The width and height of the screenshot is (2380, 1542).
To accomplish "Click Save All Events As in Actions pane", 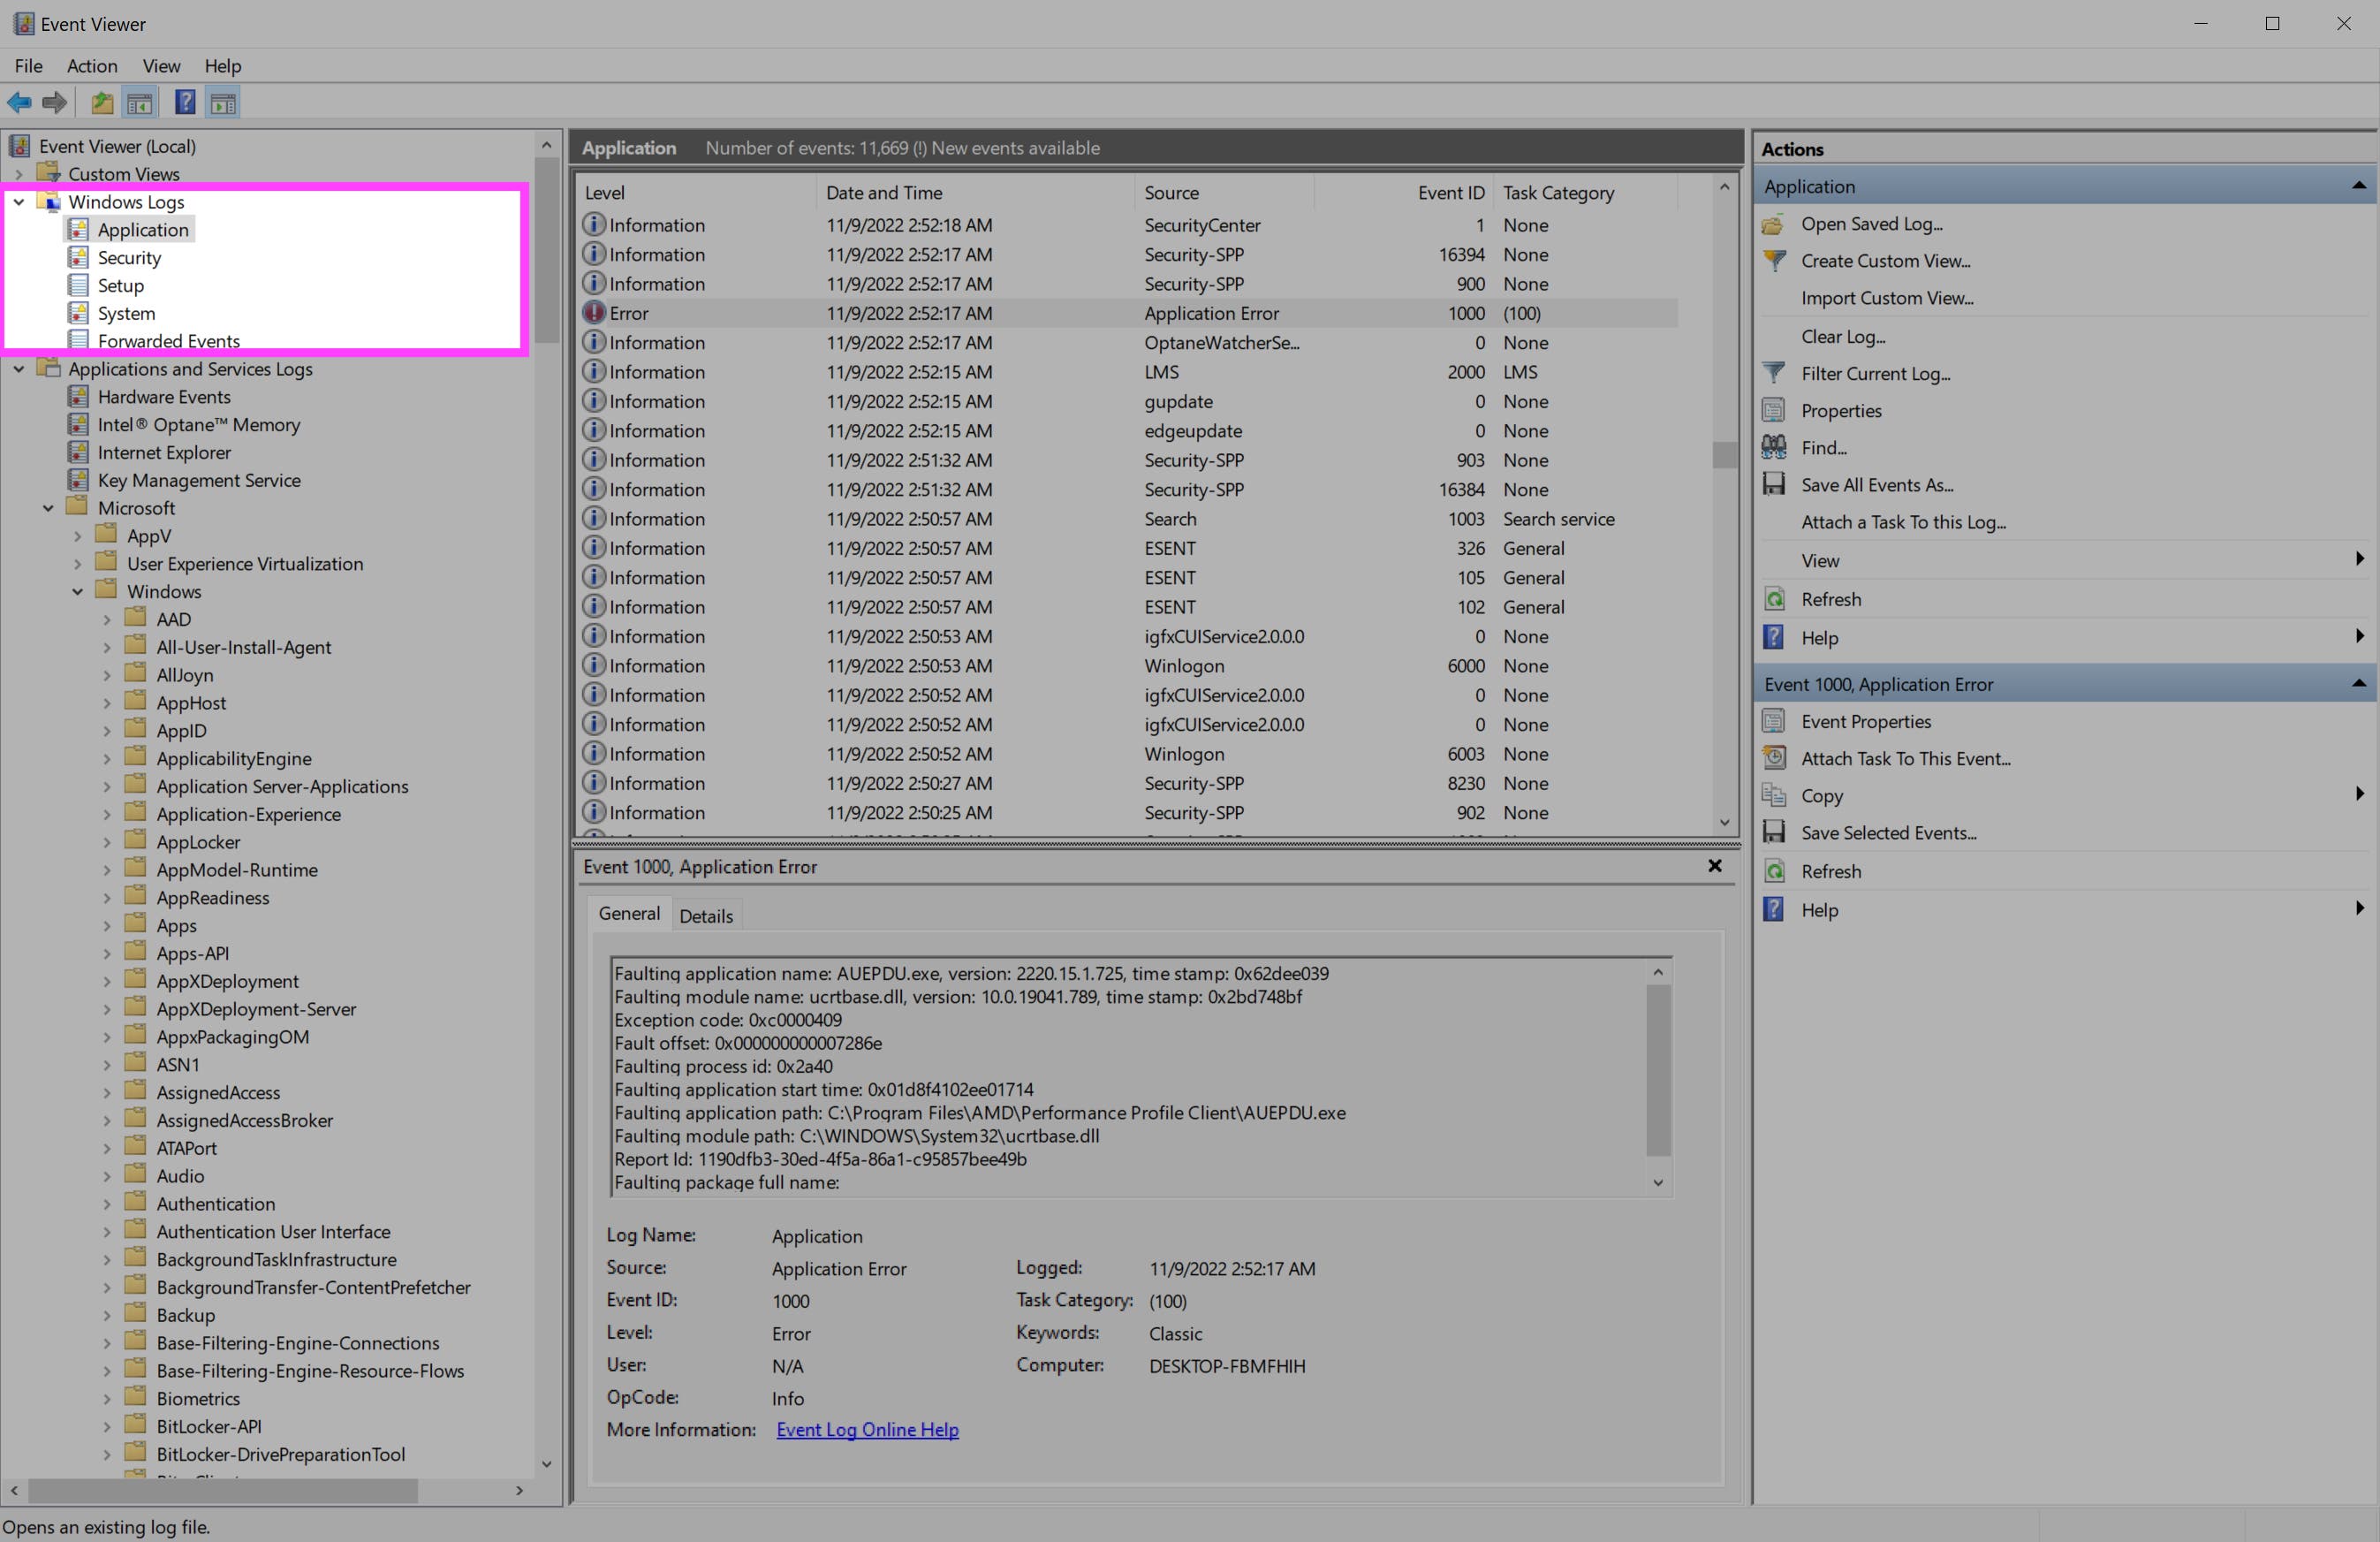I will tap(1876, 484).
